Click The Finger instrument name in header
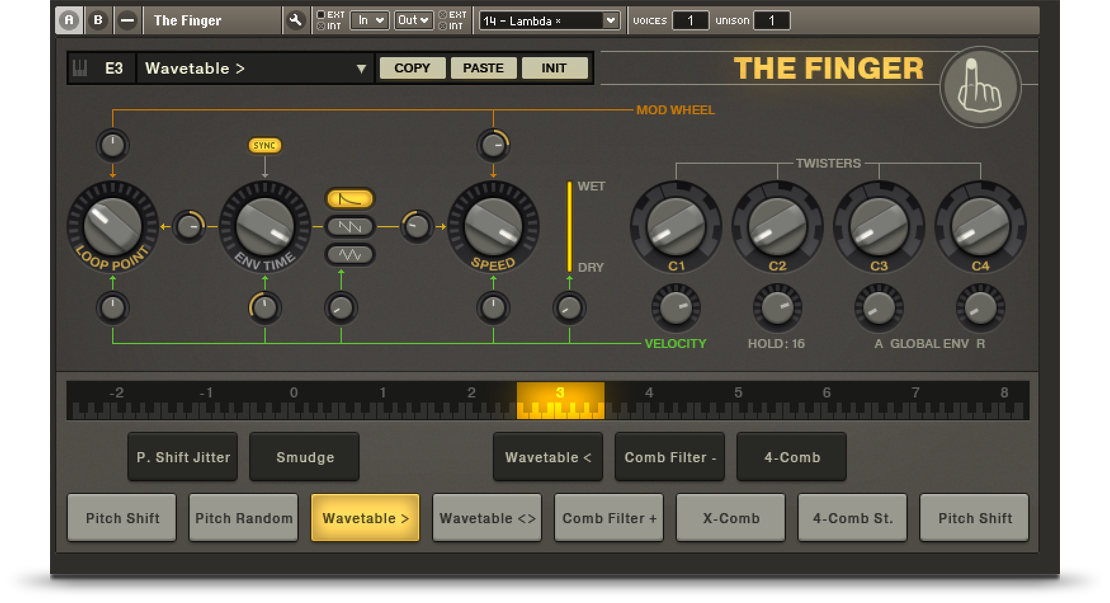 188,21
